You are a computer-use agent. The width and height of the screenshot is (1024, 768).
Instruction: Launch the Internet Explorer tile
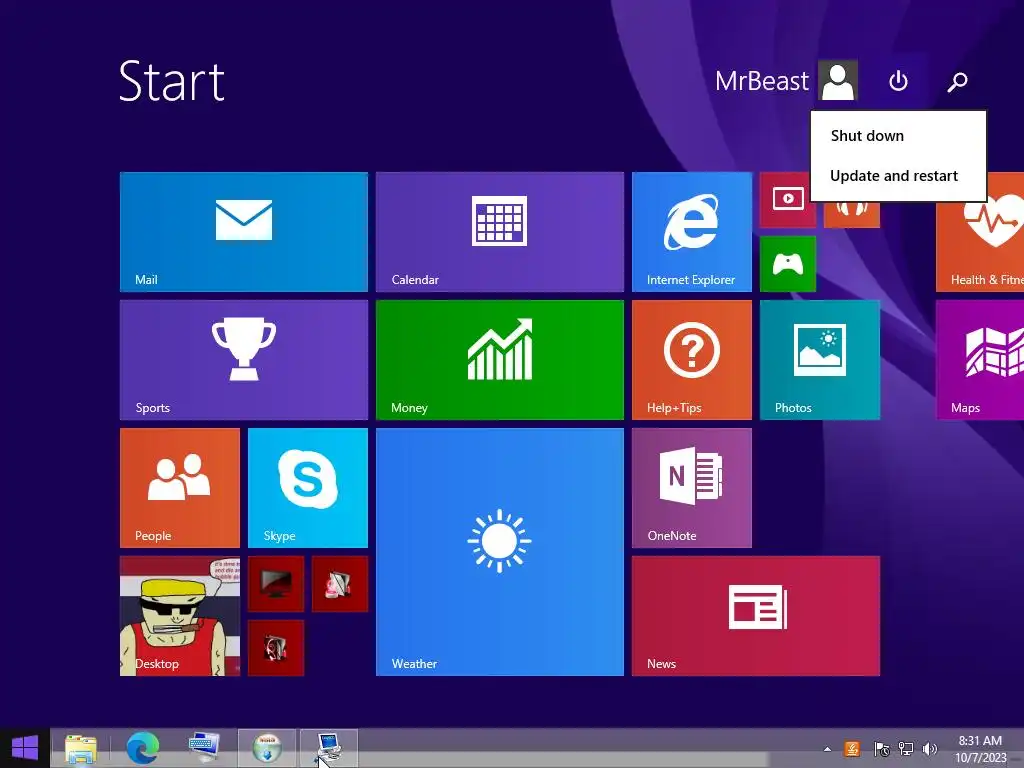pyautogui.click(x=692, y=232)
